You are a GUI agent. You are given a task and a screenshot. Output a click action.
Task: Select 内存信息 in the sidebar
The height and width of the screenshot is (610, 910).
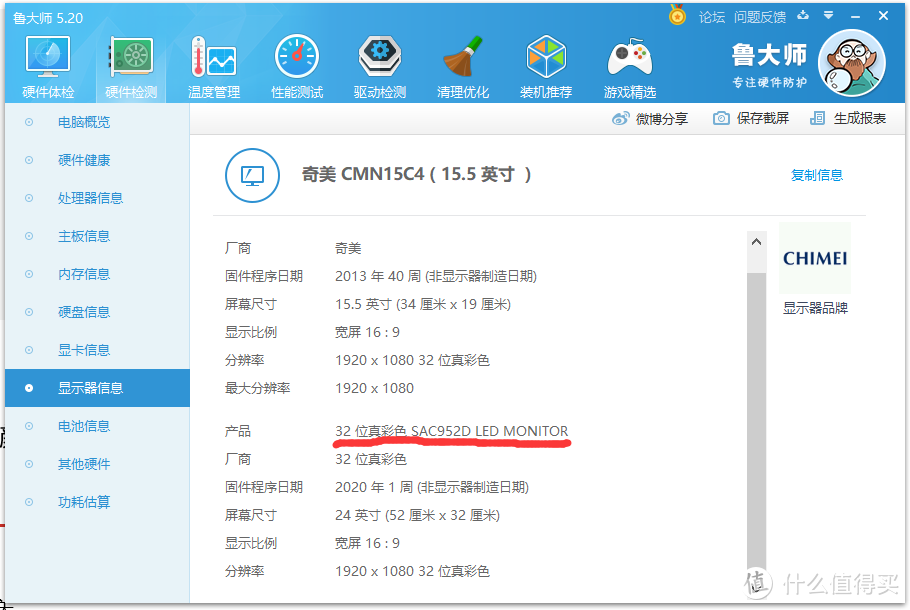coord(97,274)
